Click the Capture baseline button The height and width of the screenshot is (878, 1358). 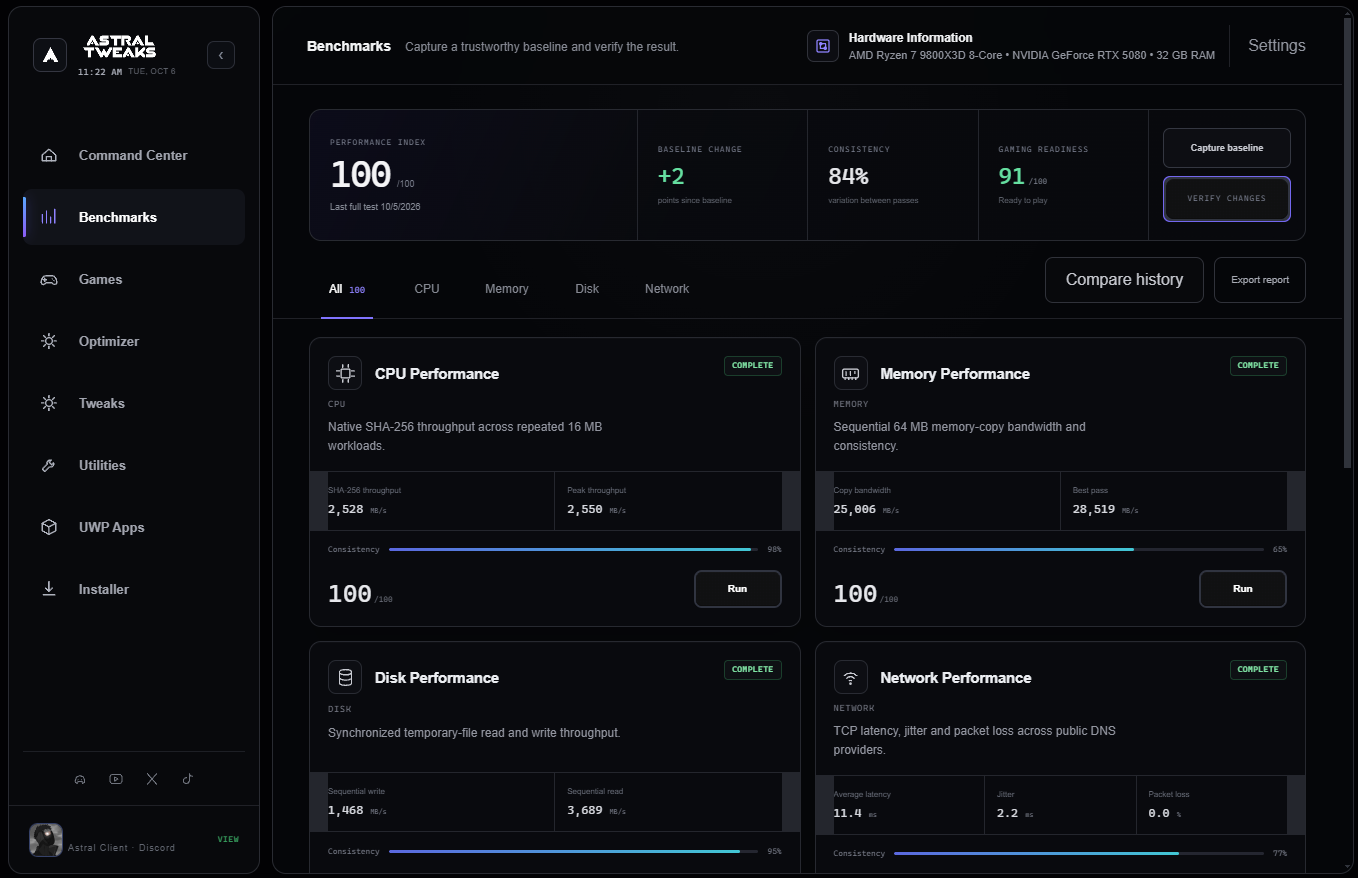pyautogui.click(x=1227, y=148)
